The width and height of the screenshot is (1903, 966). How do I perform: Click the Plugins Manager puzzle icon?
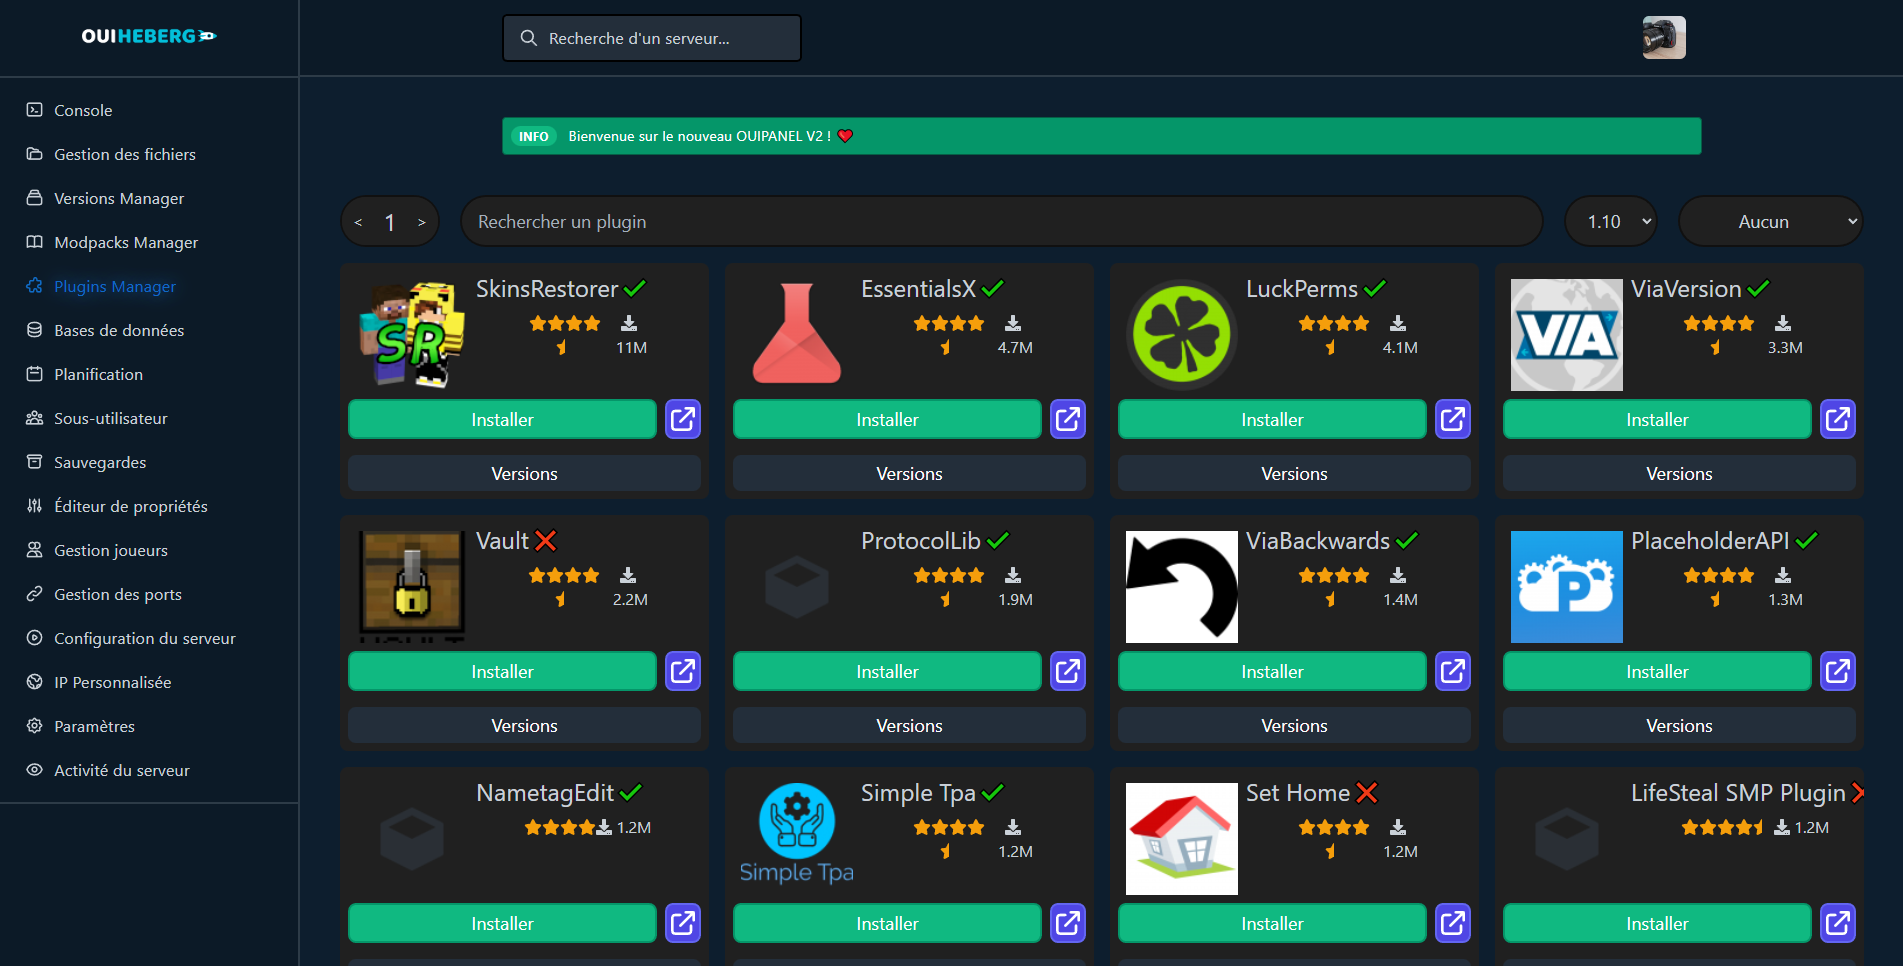pos(35,286)
